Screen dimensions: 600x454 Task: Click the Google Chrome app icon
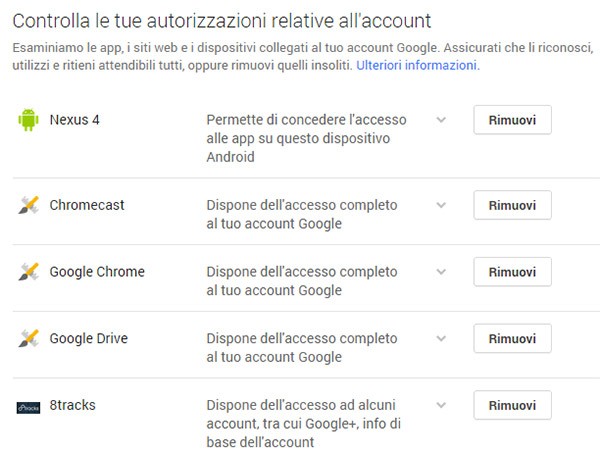(29, 272)
